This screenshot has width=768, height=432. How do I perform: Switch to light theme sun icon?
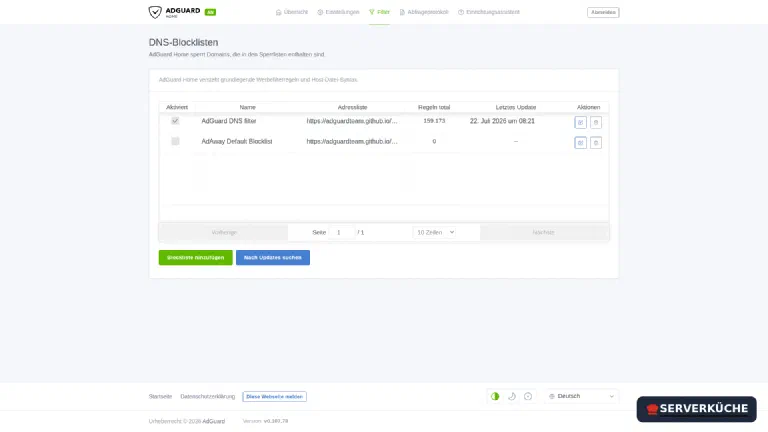click(528, 396)
